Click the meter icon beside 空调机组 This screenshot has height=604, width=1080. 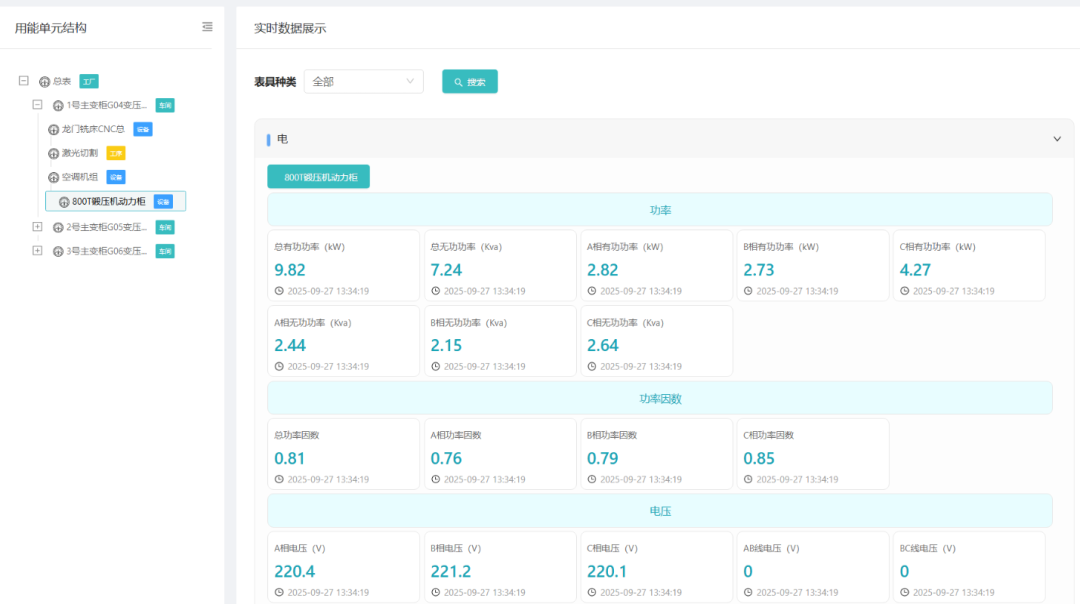click(54, 178)
